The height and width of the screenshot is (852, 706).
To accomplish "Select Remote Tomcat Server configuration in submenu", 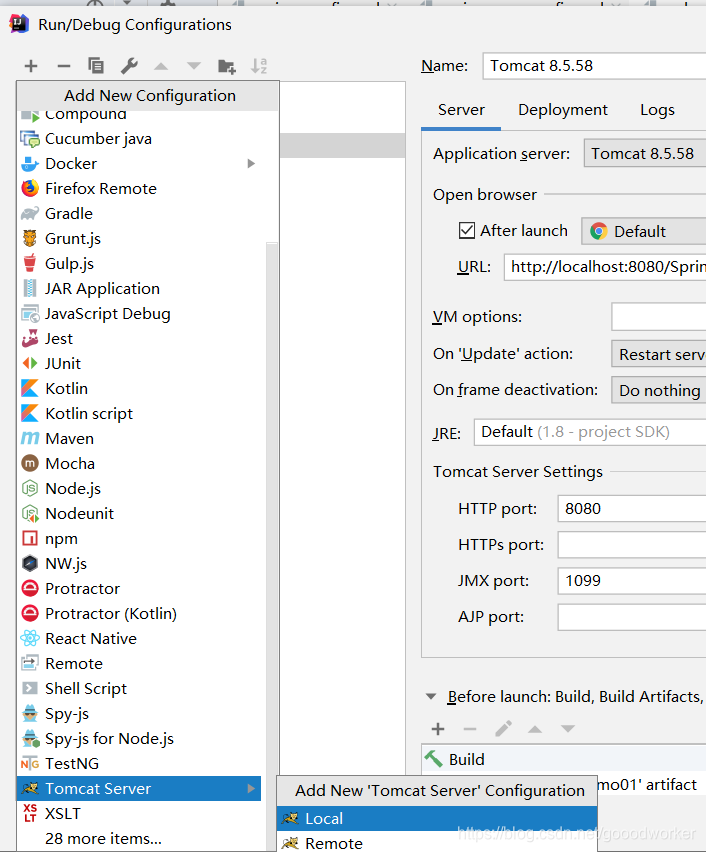I will click(x=437, y=843).
